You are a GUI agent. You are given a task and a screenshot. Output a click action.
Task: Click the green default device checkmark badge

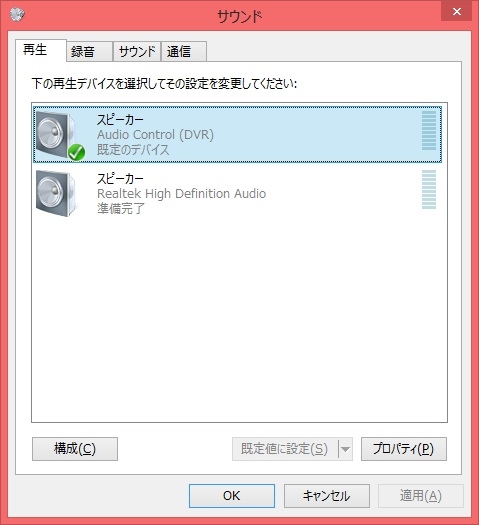tap(76, 153)
